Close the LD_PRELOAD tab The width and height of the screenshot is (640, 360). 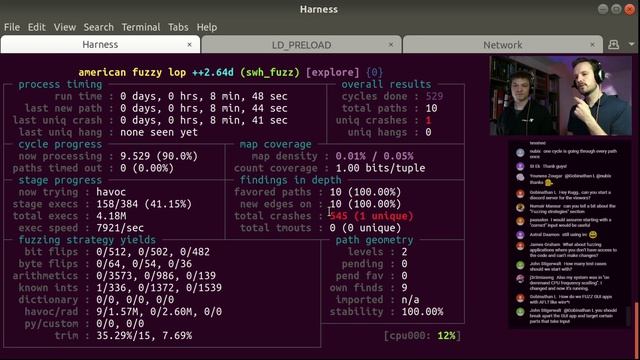pyautogui.click(x=391, y=44)
